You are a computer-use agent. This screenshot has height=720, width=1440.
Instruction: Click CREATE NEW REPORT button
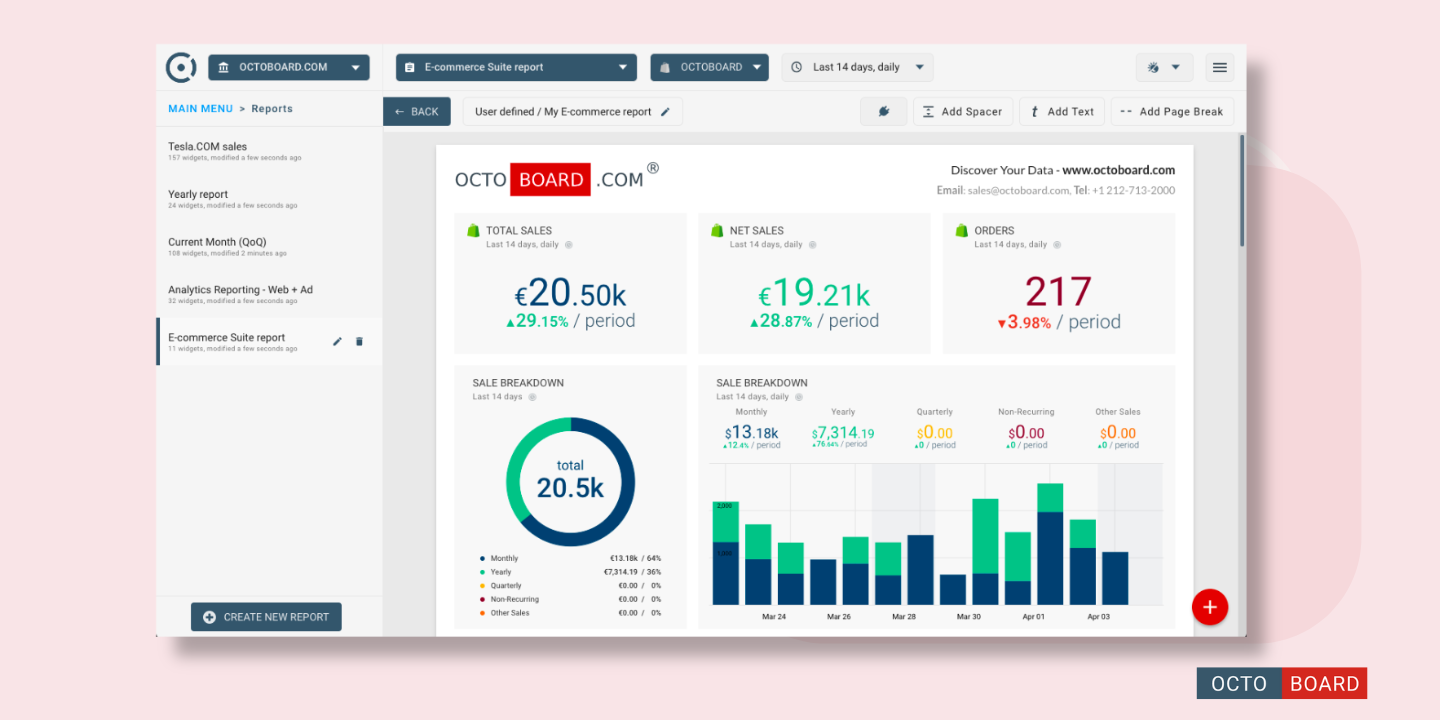[x=266, y=617]
